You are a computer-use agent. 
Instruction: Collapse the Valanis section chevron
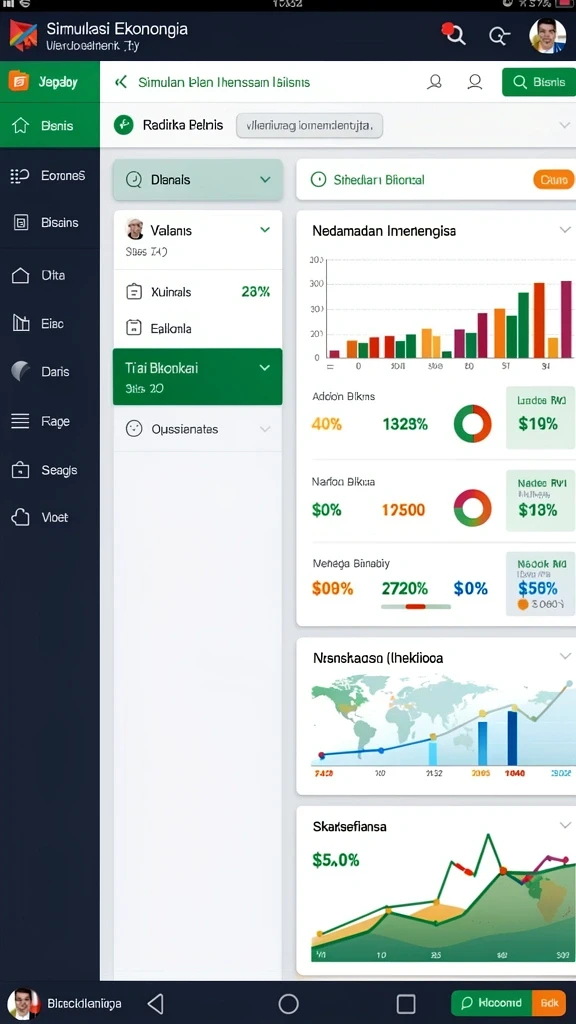264,229
